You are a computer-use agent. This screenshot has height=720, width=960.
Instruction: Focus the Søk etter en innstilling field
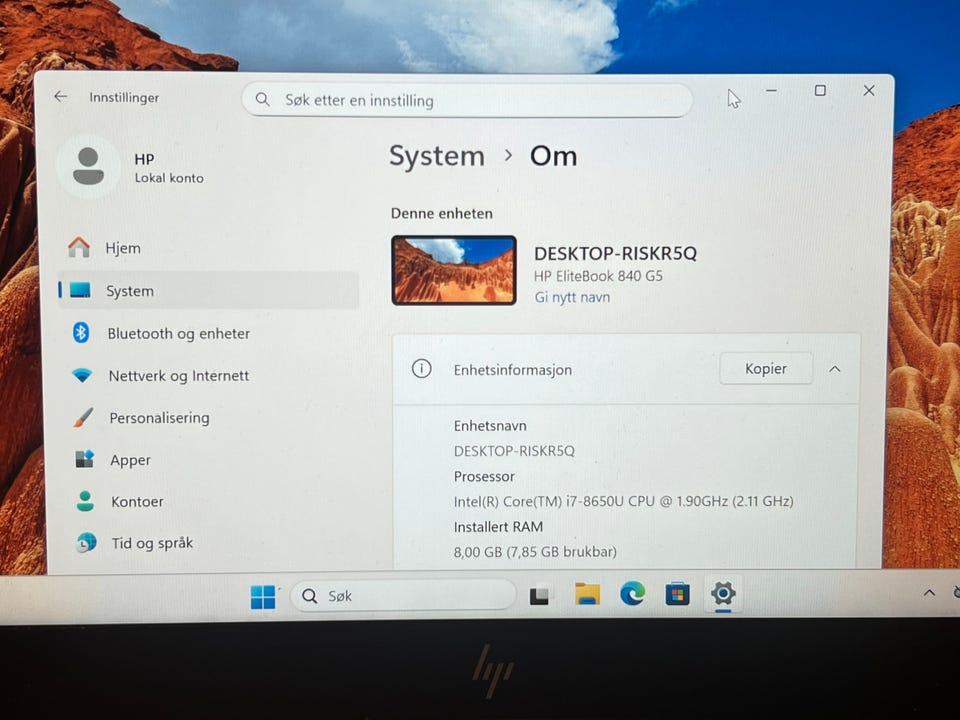(467, 100)
